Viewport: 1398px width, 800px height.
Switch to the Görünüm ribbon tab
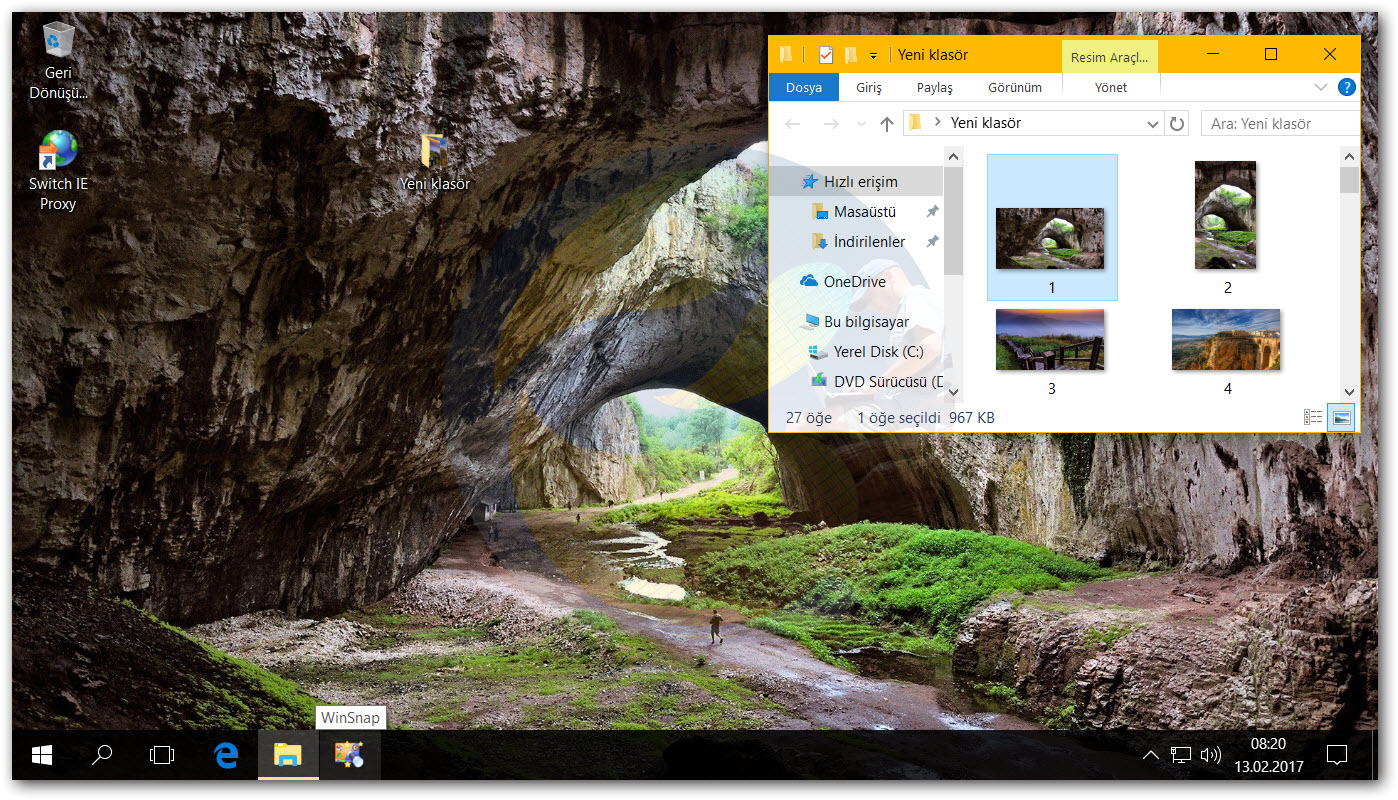click(1015, 87)
